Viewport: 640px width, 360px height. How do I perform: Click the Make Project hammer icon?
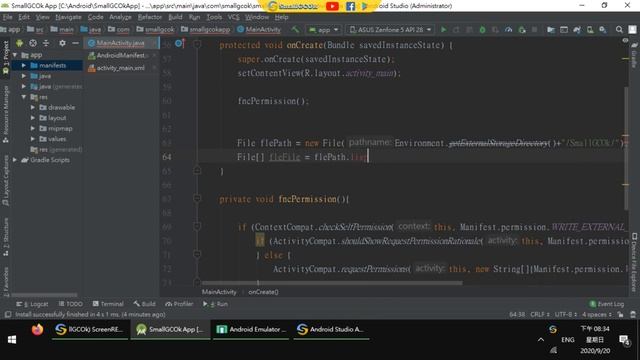pyautogui.click(x=295, y=30)
